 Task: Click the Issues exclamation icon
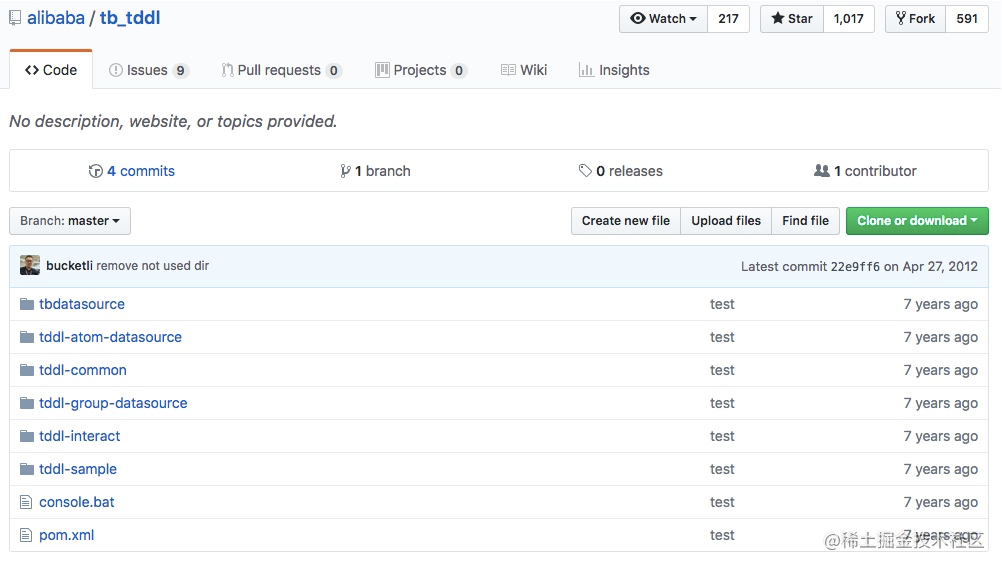coord(116,70)
